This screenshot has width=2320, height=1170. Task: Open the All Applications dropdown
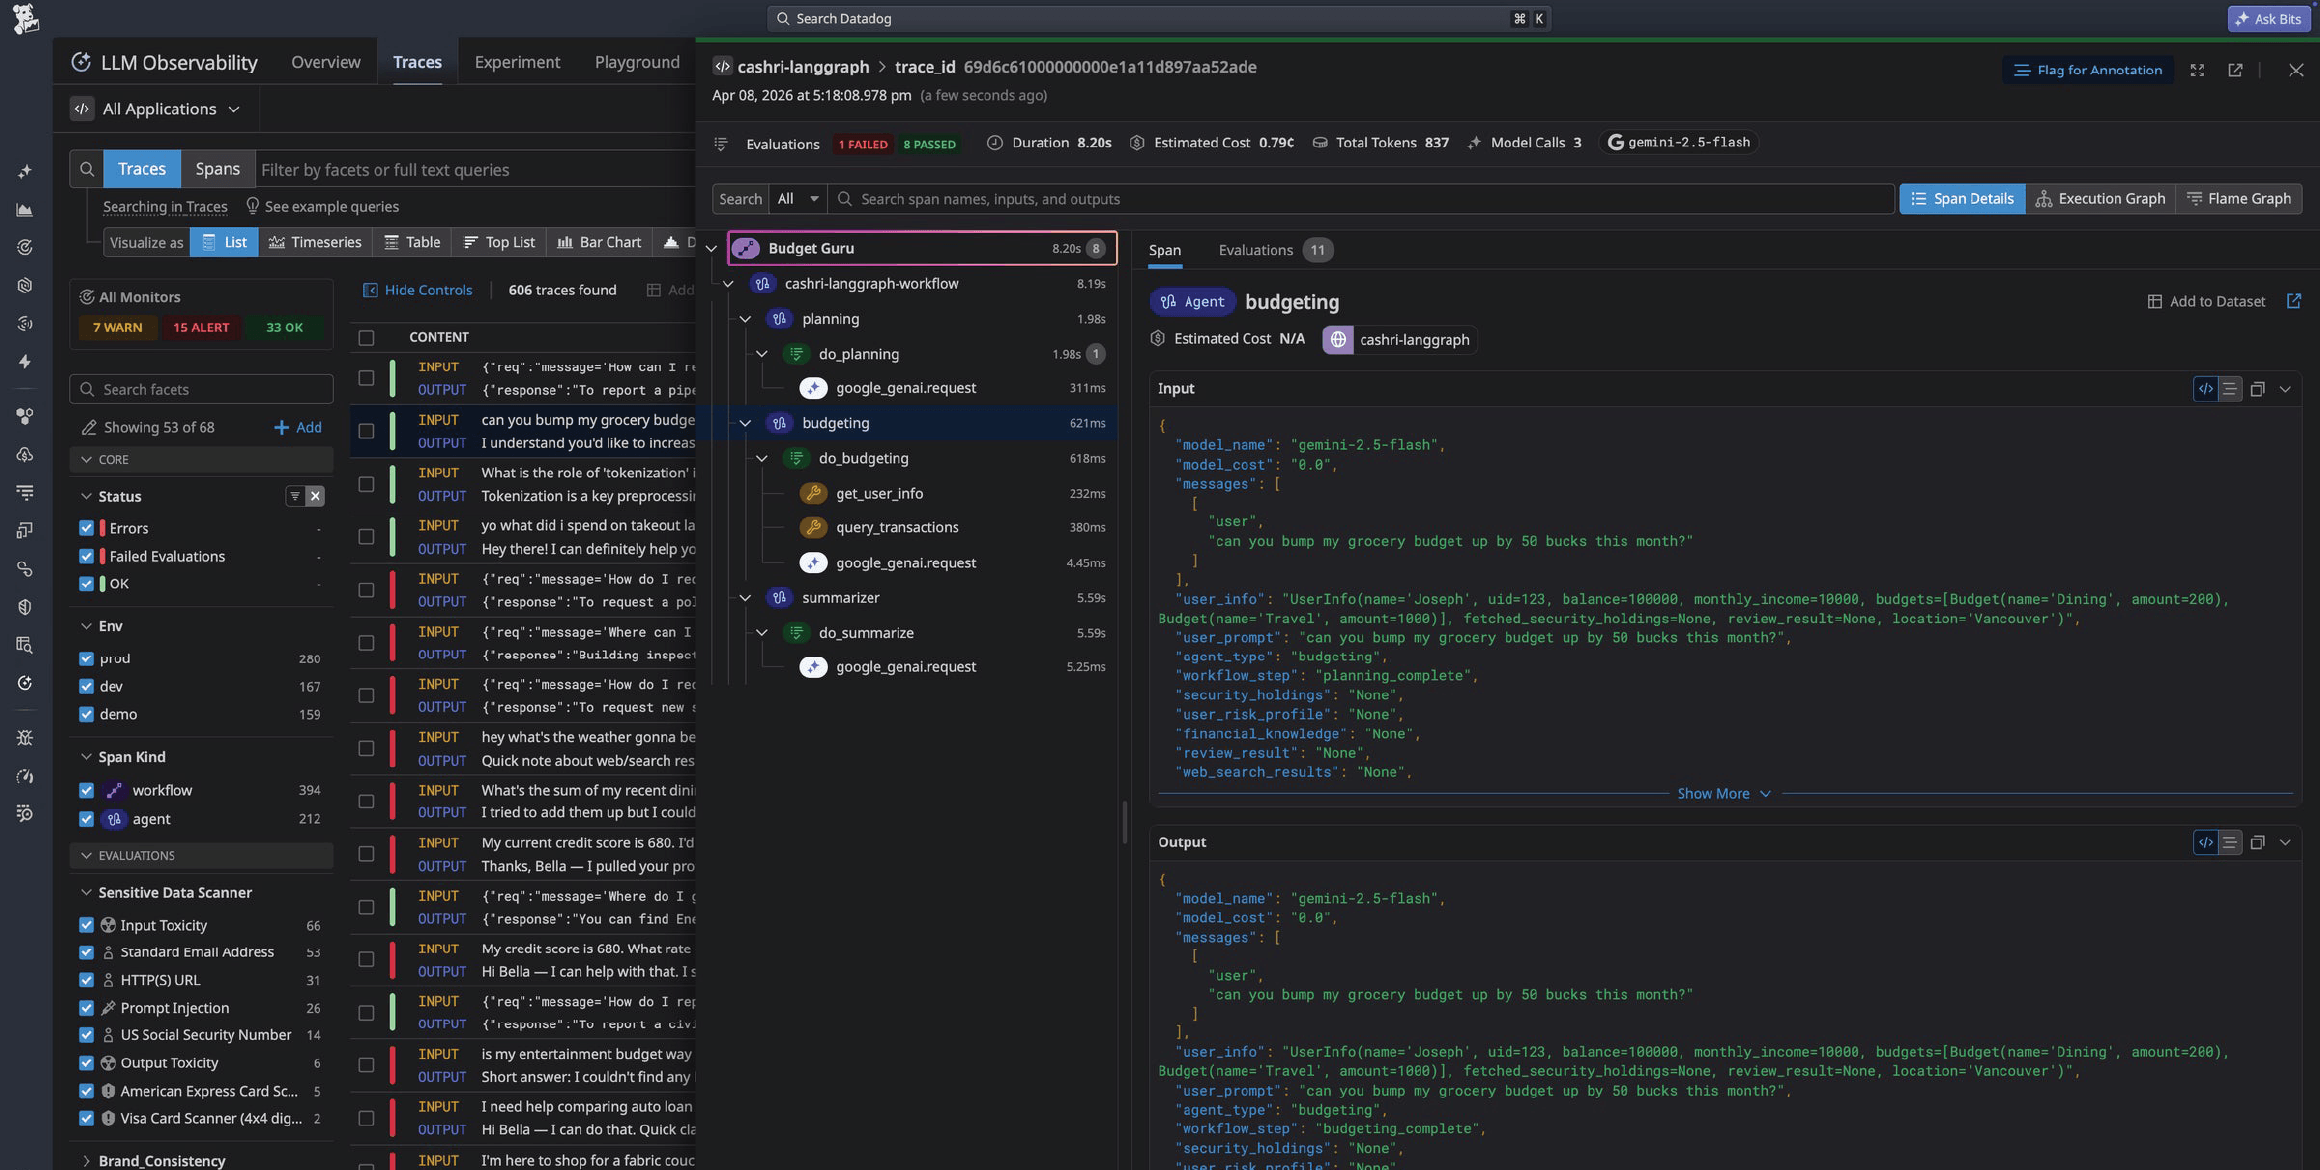point(159,109)
